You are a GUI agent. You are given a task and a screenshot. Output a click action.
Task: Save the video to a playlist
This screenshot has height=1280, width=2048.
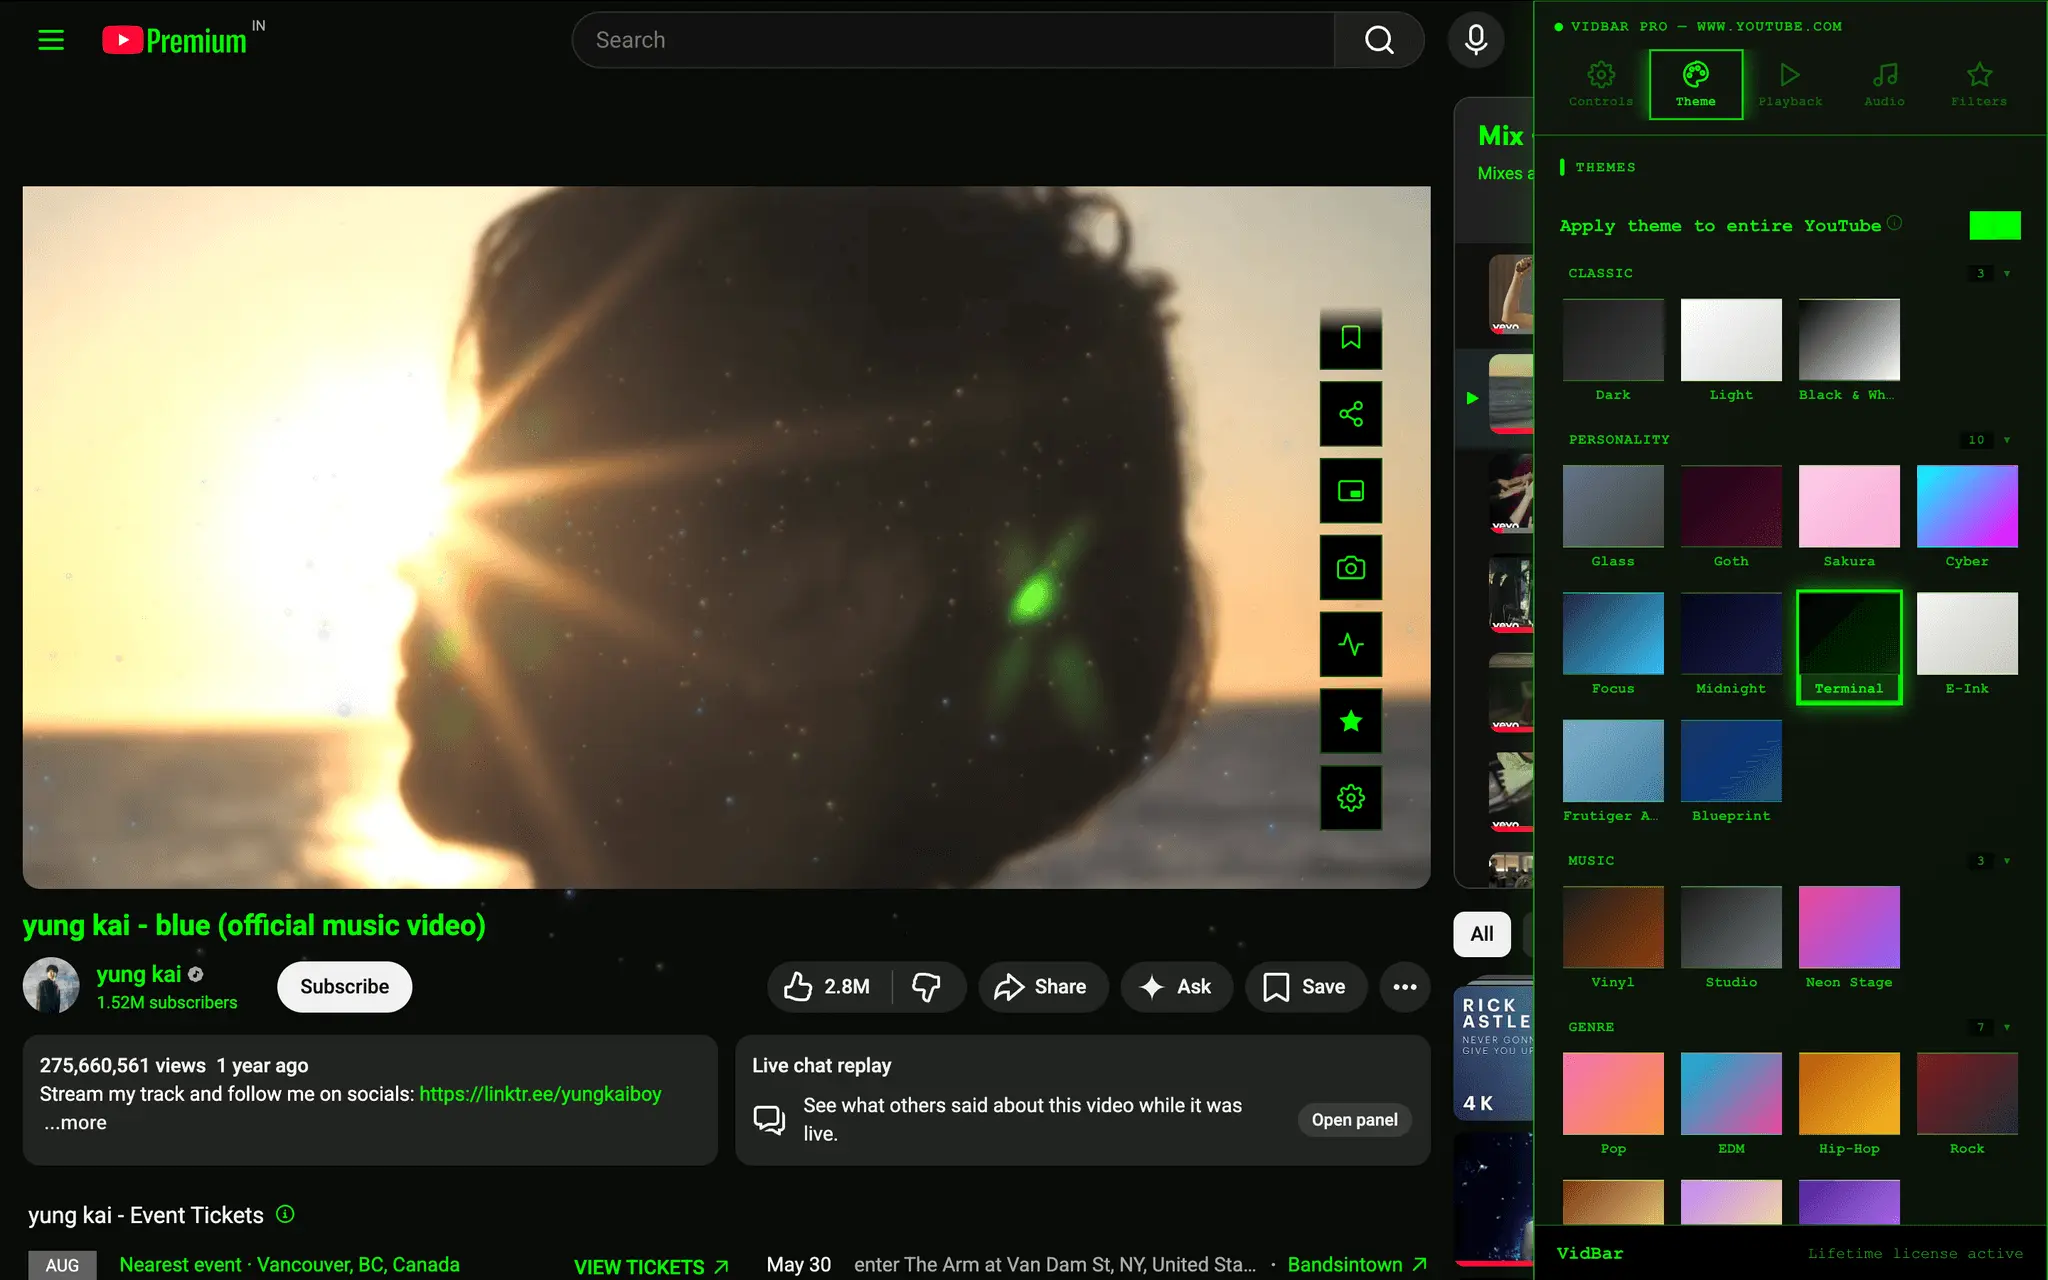(x=1305, y=987)
